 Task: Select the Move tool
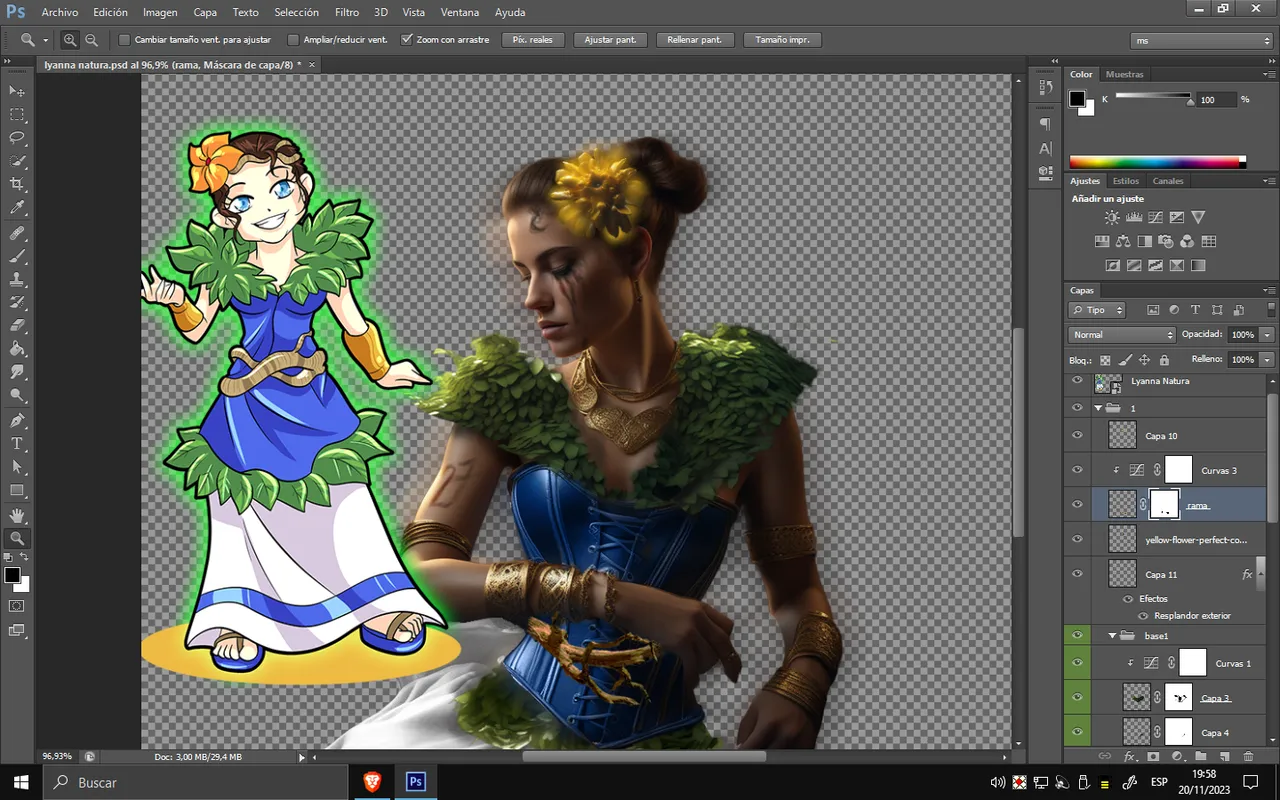point(17,91)
